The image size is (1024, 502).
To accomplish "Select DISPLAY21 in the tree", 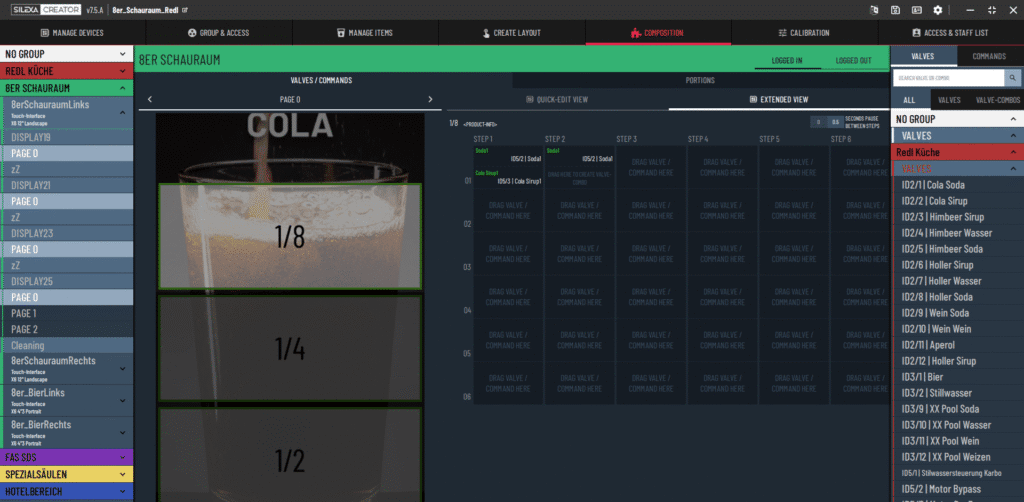I will point(67,185).
